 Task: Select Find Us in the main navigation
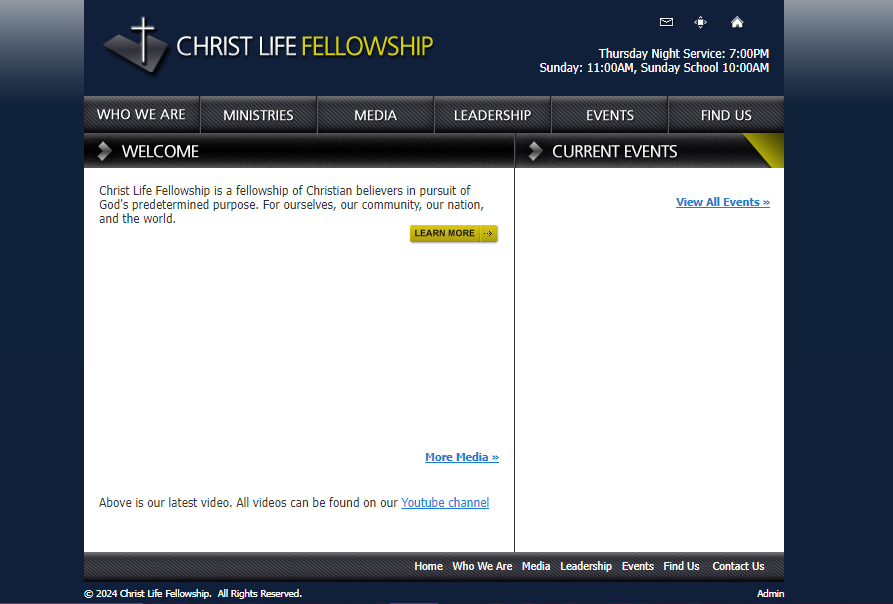[x=726, y=115]
